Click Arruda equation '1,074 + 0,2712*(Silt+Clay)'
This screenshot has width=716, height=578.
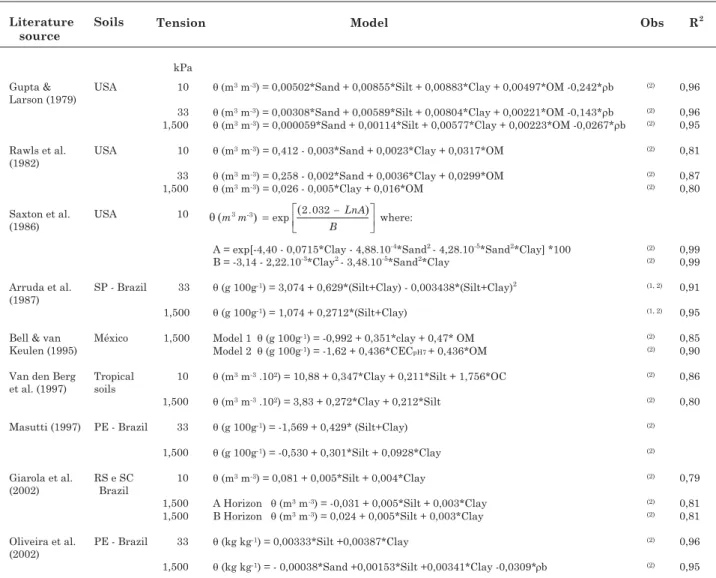pyautogui.click(x=310, y=313)
